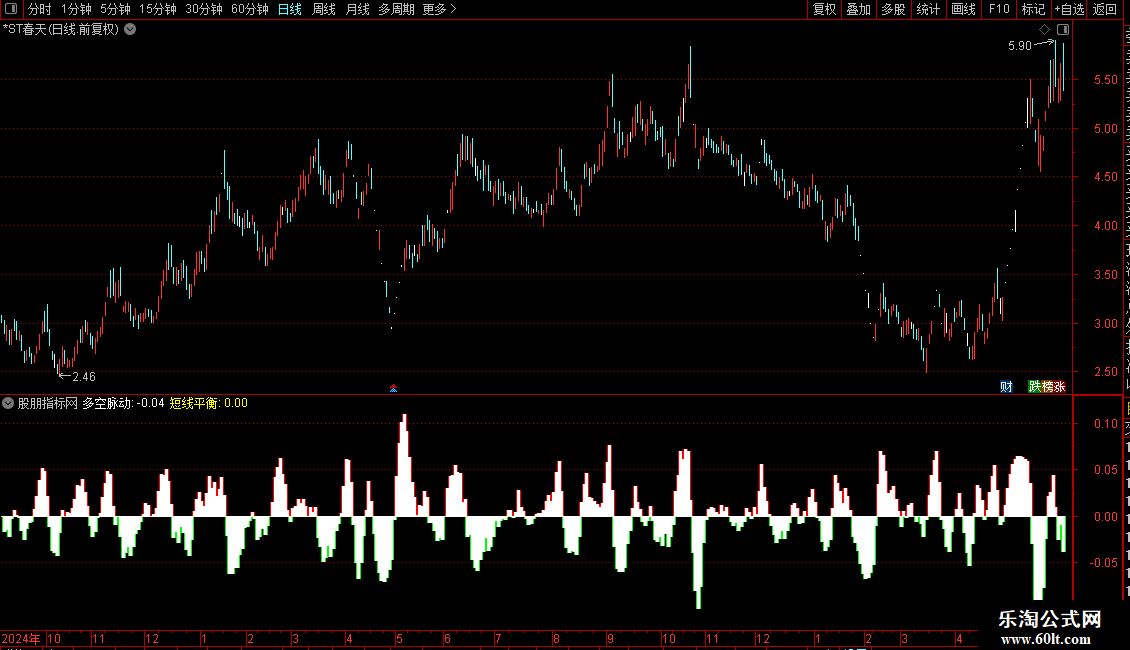Click the 2.46 low price label
The width and height of the screenshot is (1130, 650).
click(84, 377)
